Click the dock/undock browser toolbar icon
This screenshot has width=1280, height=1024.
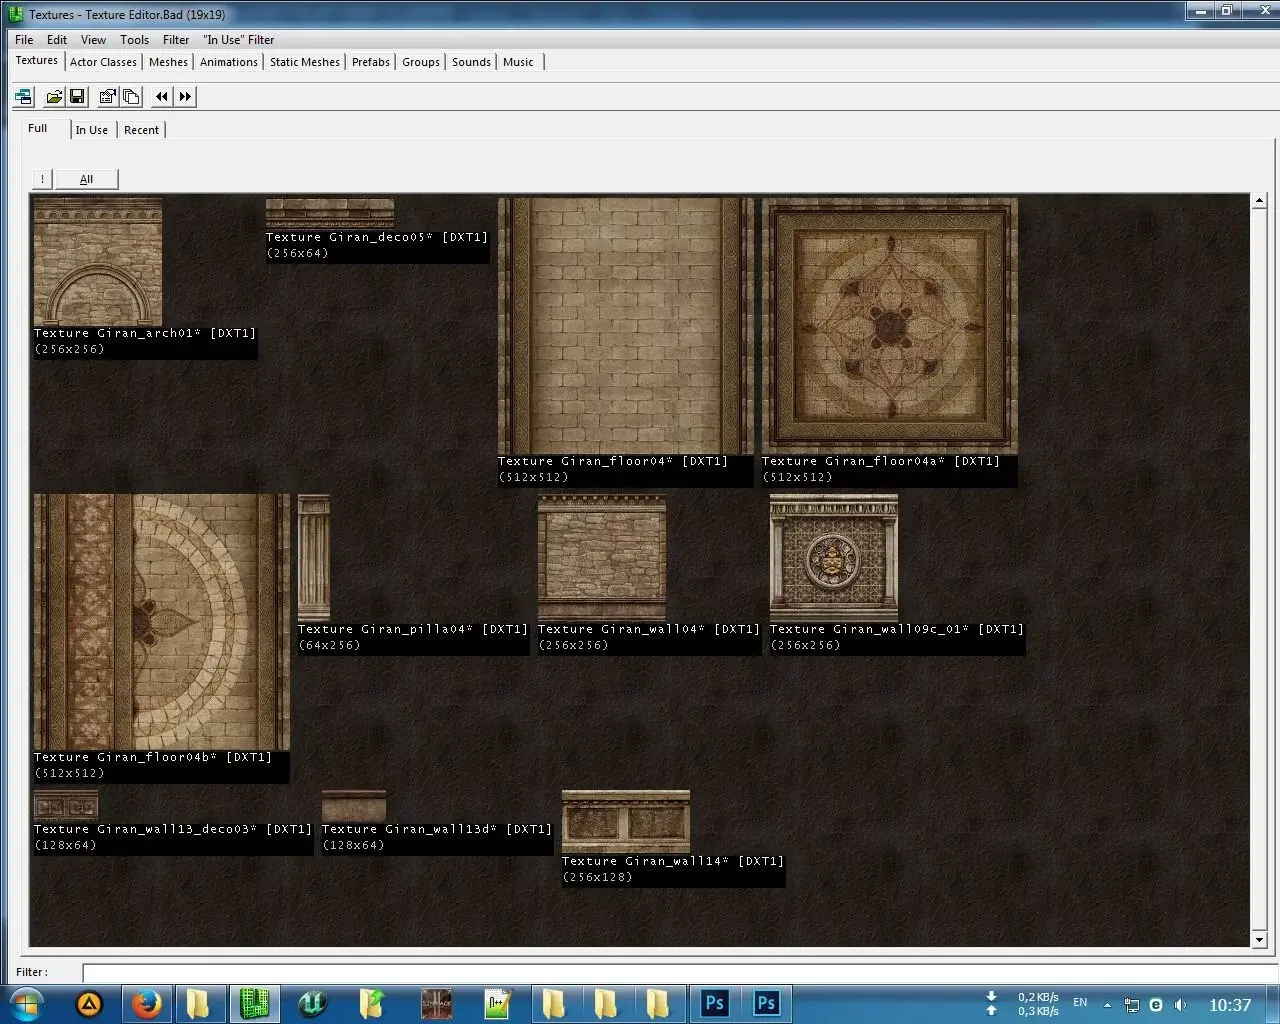pyautogui.click(x=23, y=97)
